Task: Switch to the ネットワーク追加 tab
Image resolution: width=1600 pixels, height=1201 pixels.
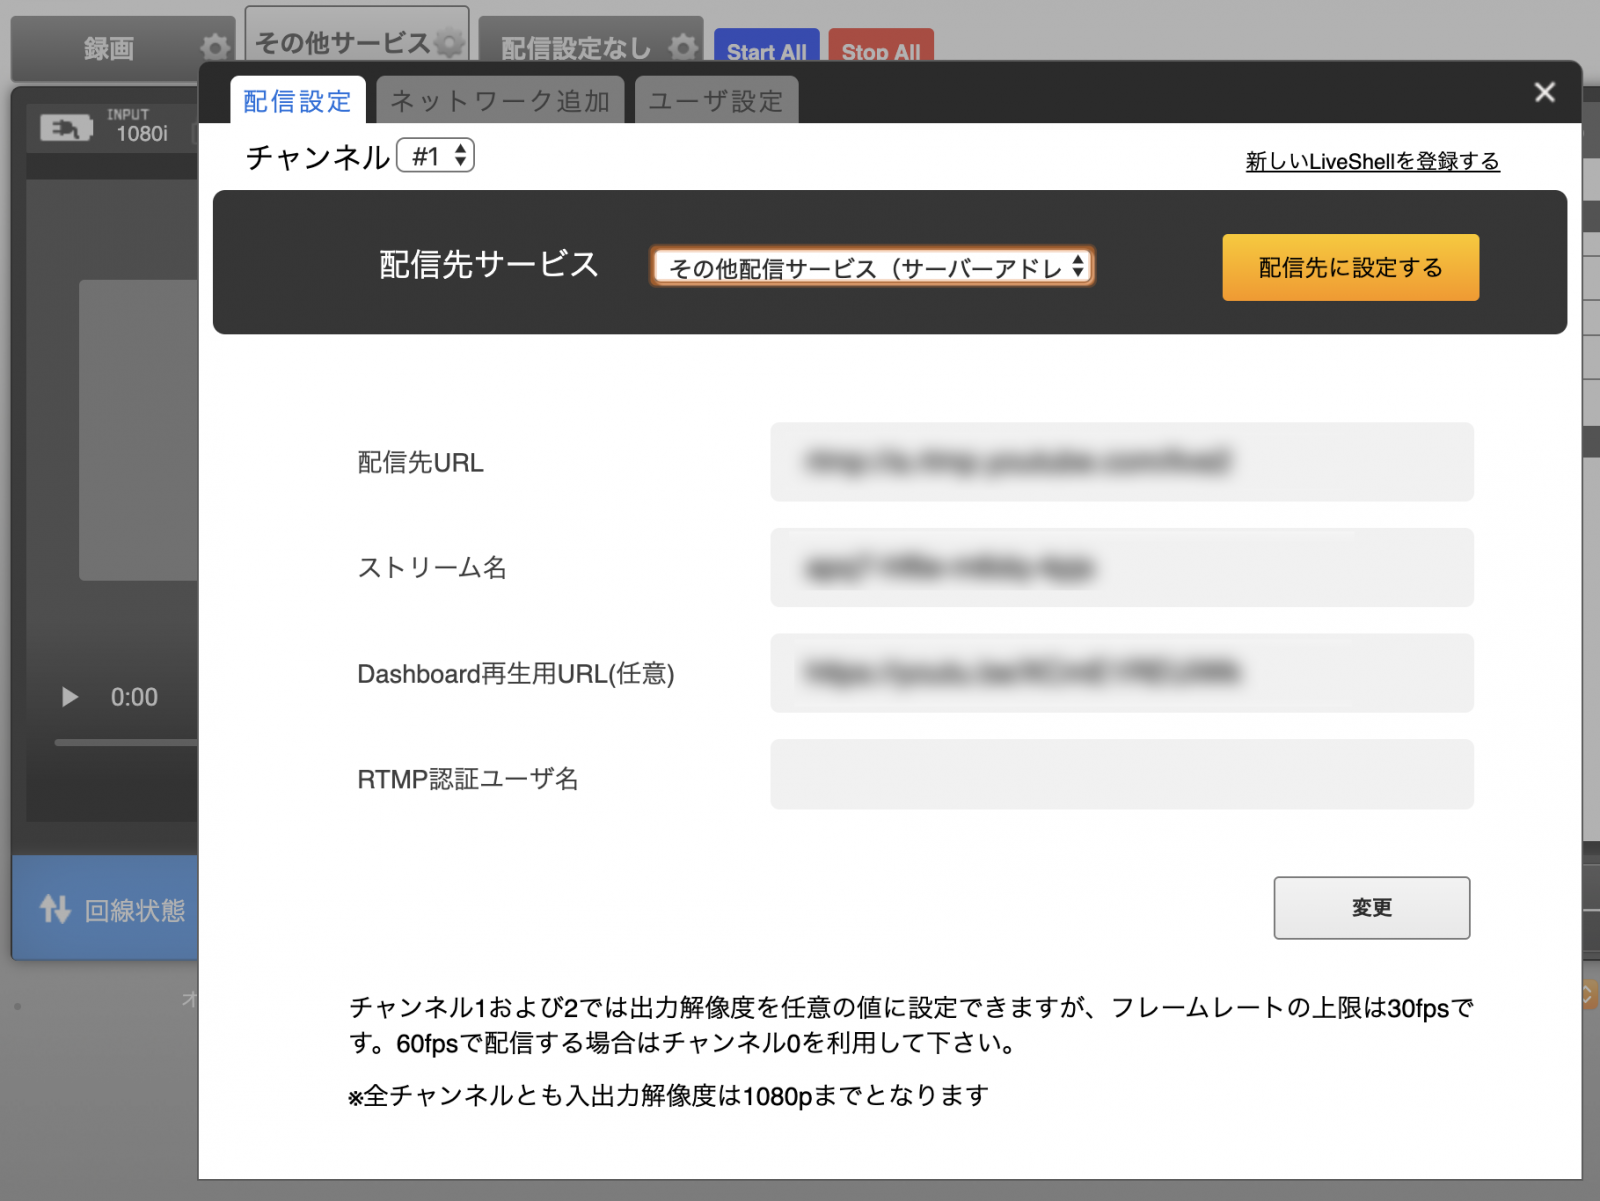Action: 500,101
